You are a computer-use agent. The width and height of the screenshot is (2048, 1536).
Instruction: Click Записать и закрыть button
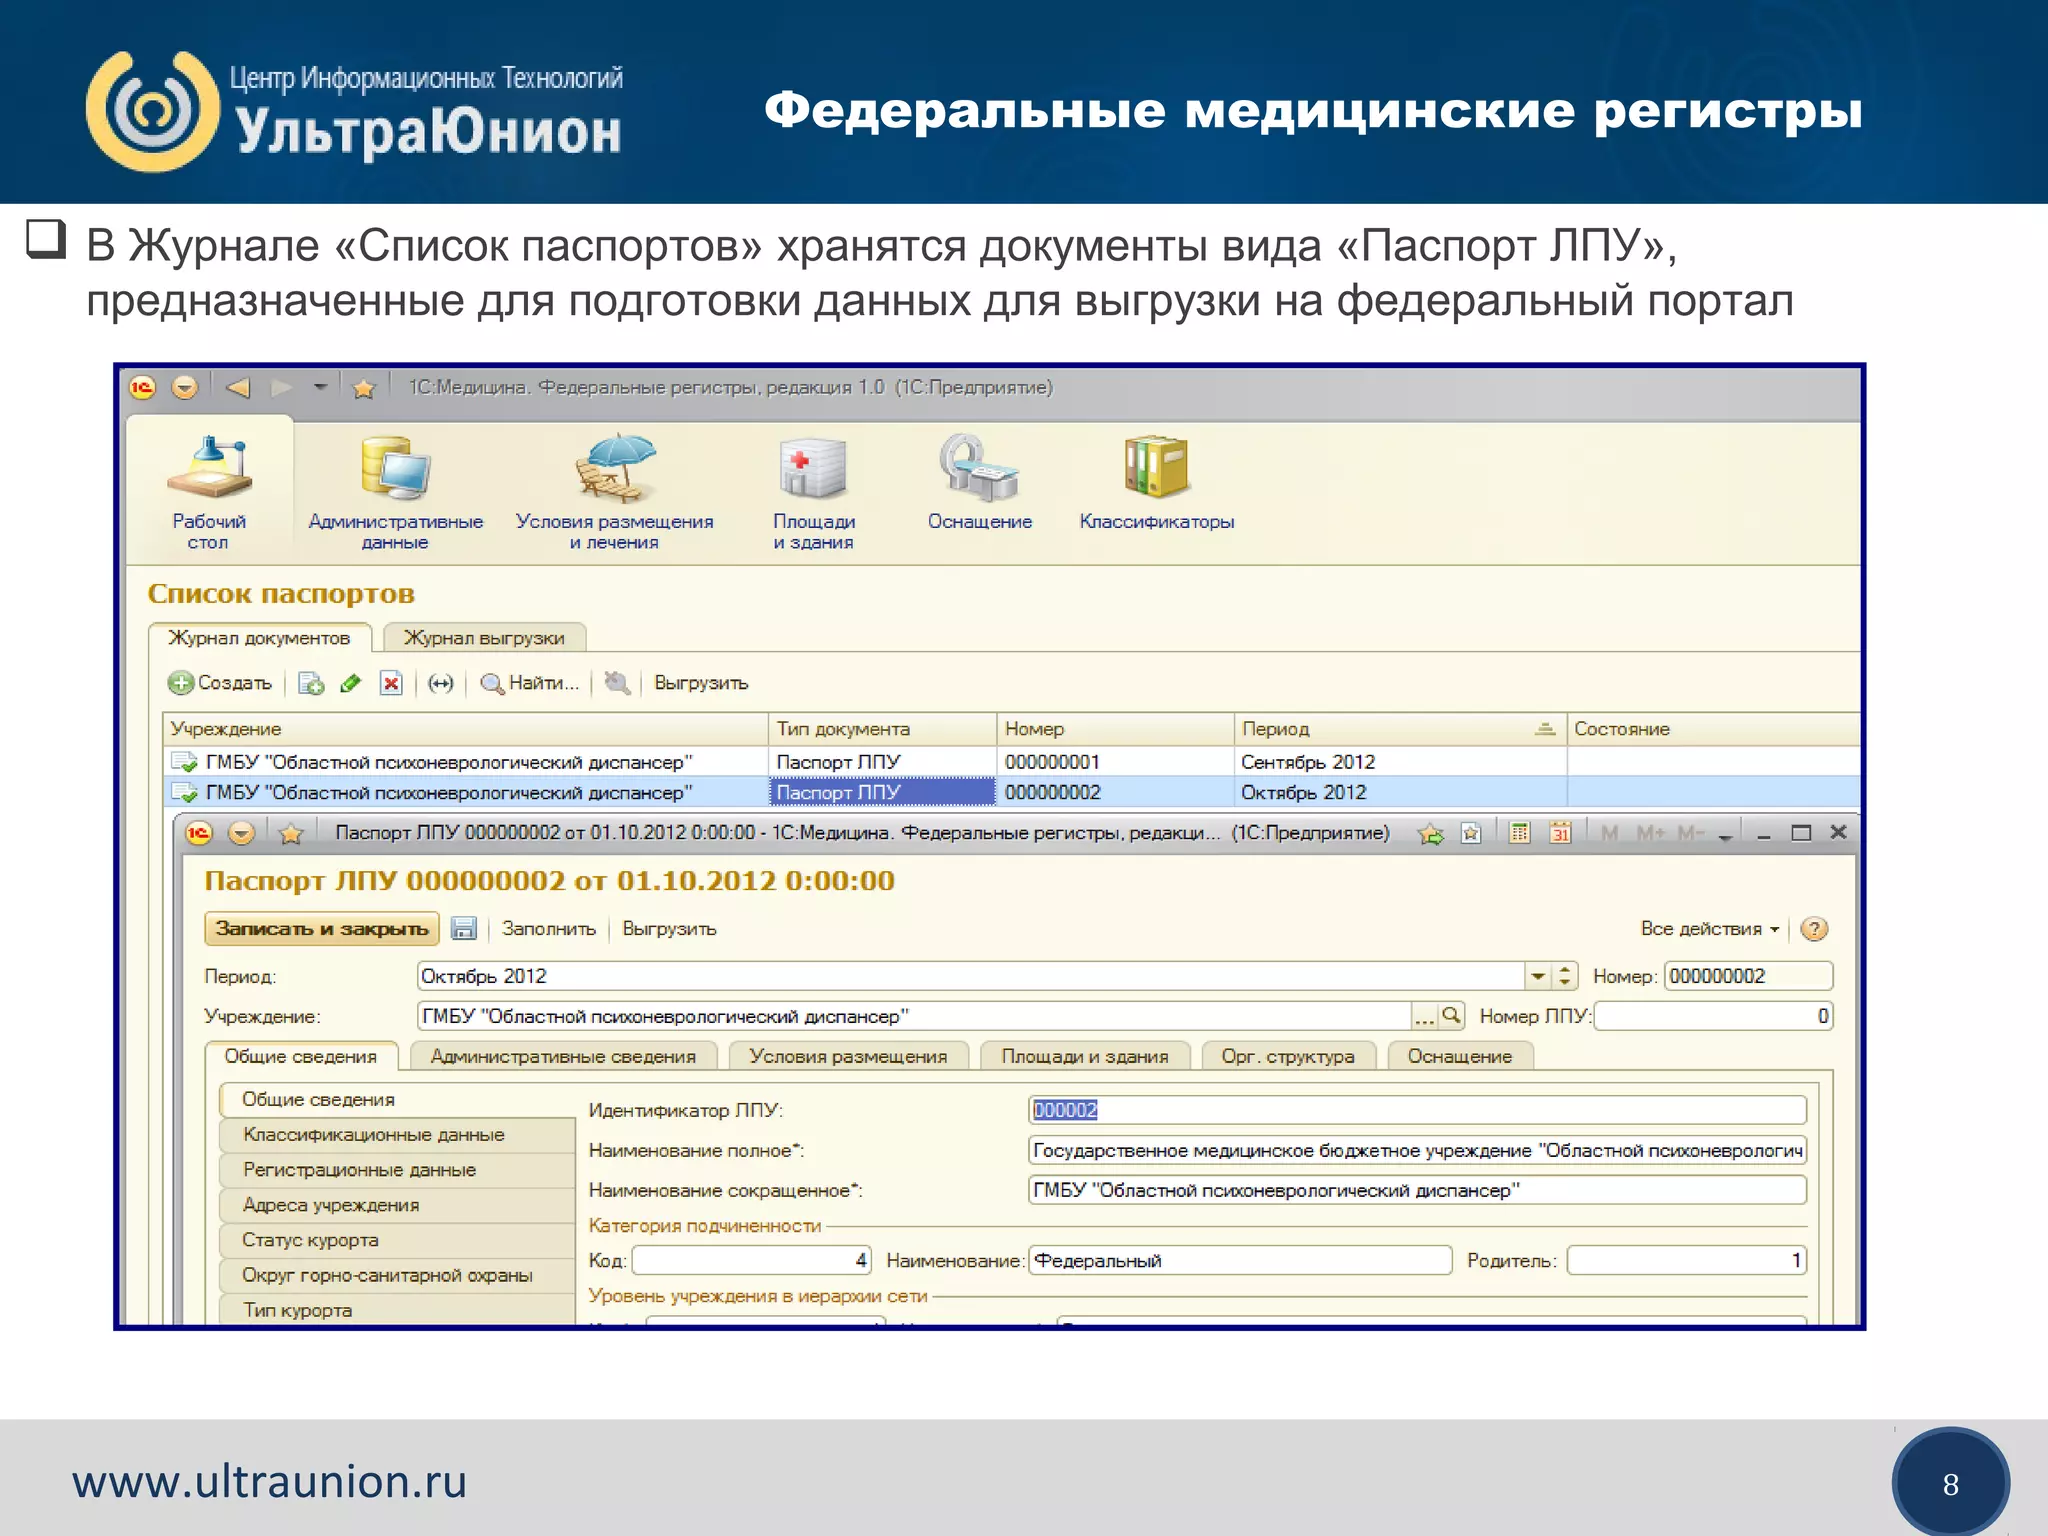coord(322,929)
